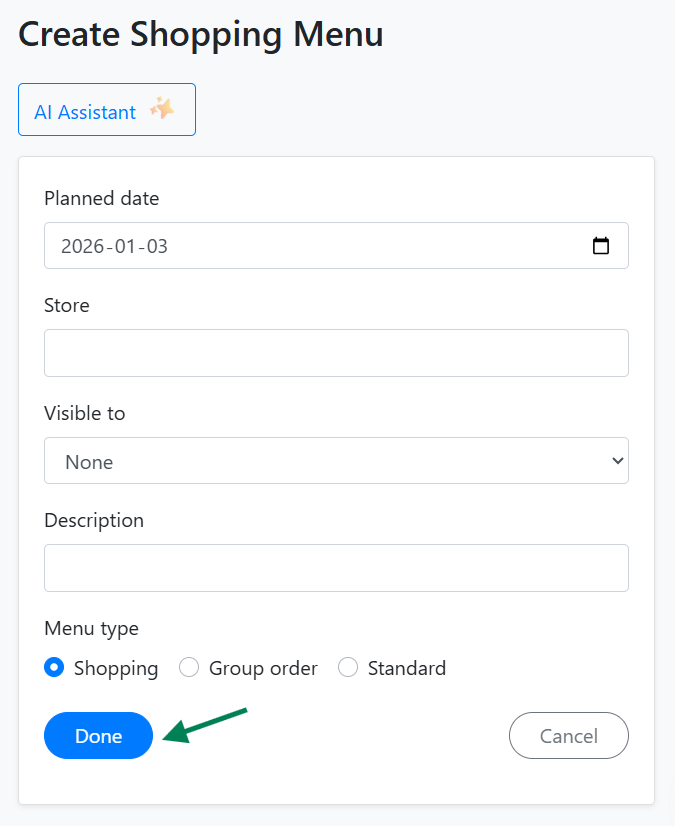Open the date picker calendar icon
This screenshot has height=826, width=675.
click(602, 245)
